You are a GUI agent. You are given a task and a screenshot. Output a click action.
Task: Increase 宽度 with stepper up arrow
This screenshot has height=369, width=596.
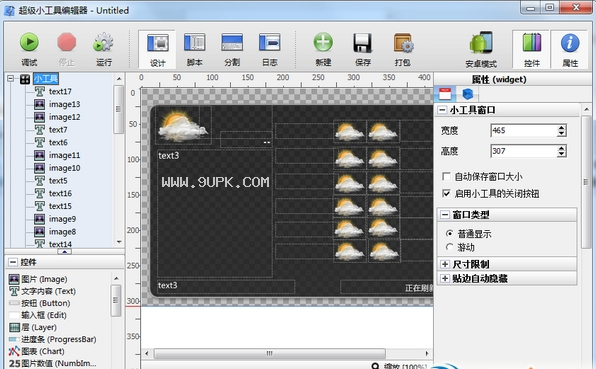(x=561, y=128)
